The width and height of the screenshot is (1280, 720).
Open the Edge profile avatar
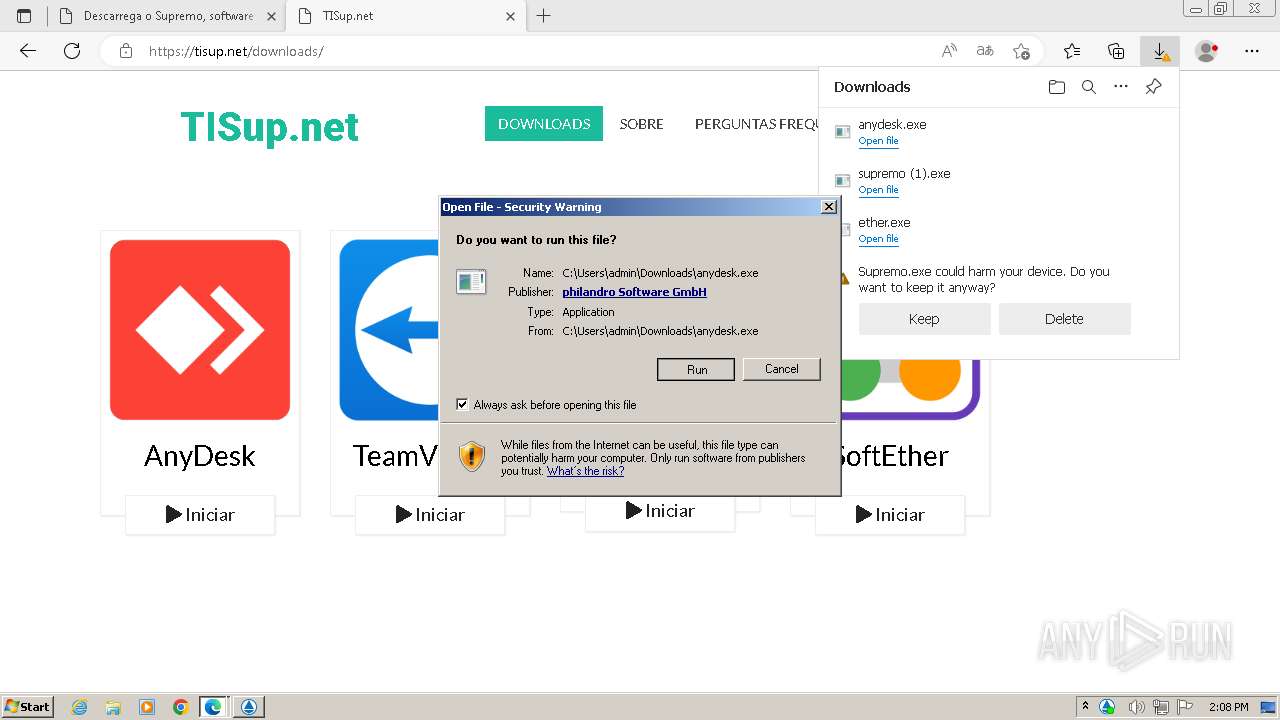(x=1207, y=51)
